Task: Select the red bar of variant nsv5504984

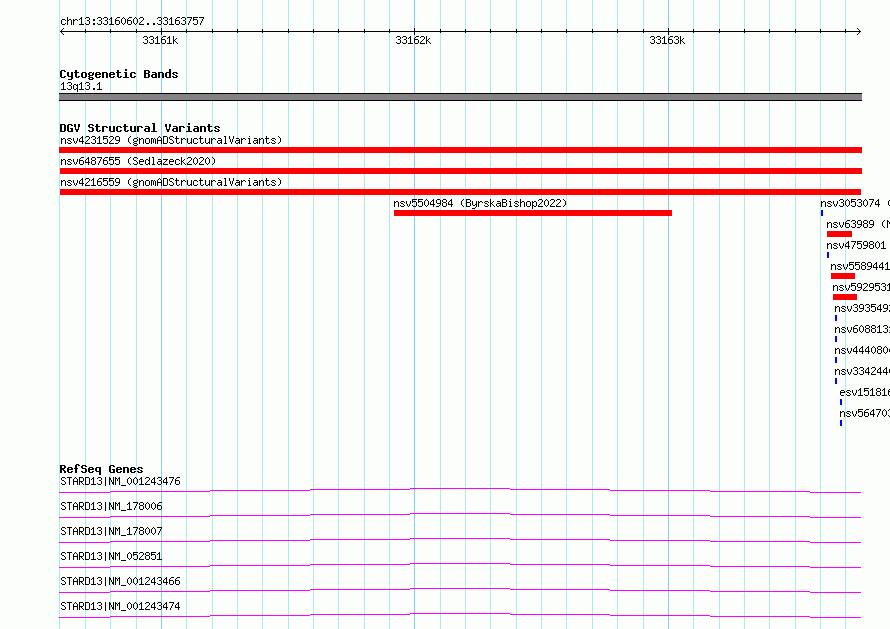Action: pos(533,213)
